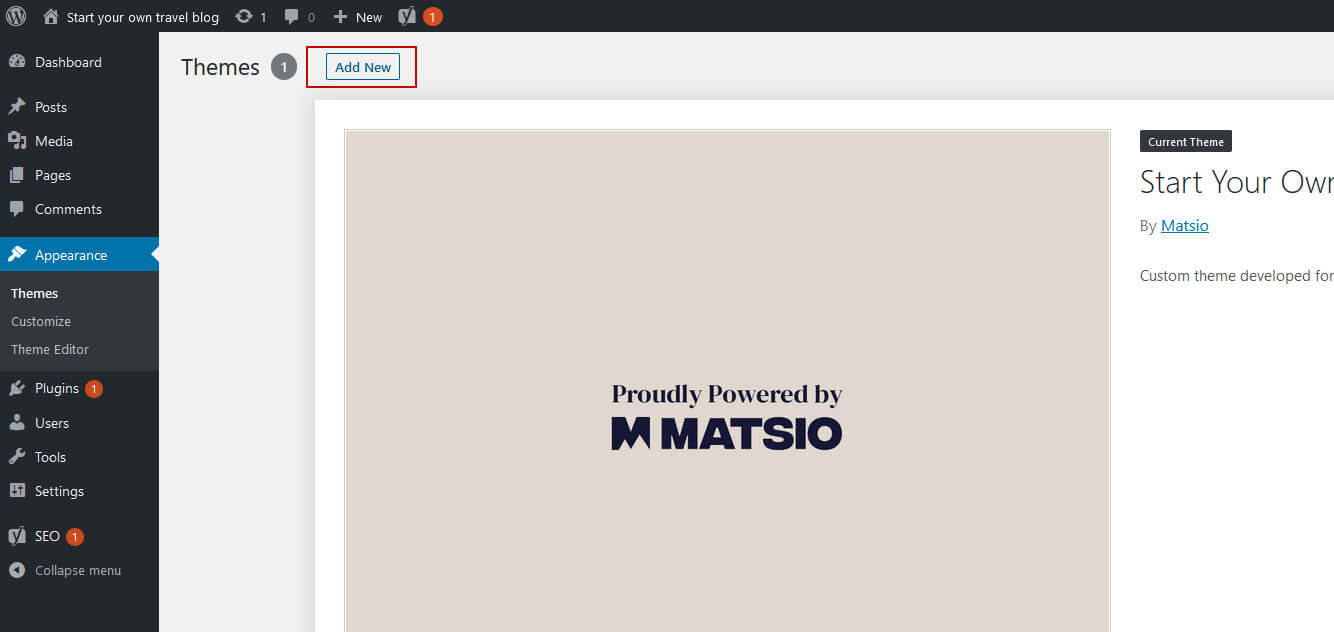This screenshot has height=632, width=1334.
Task: Click the Settings sliders icon
Action: coord(17,491)
